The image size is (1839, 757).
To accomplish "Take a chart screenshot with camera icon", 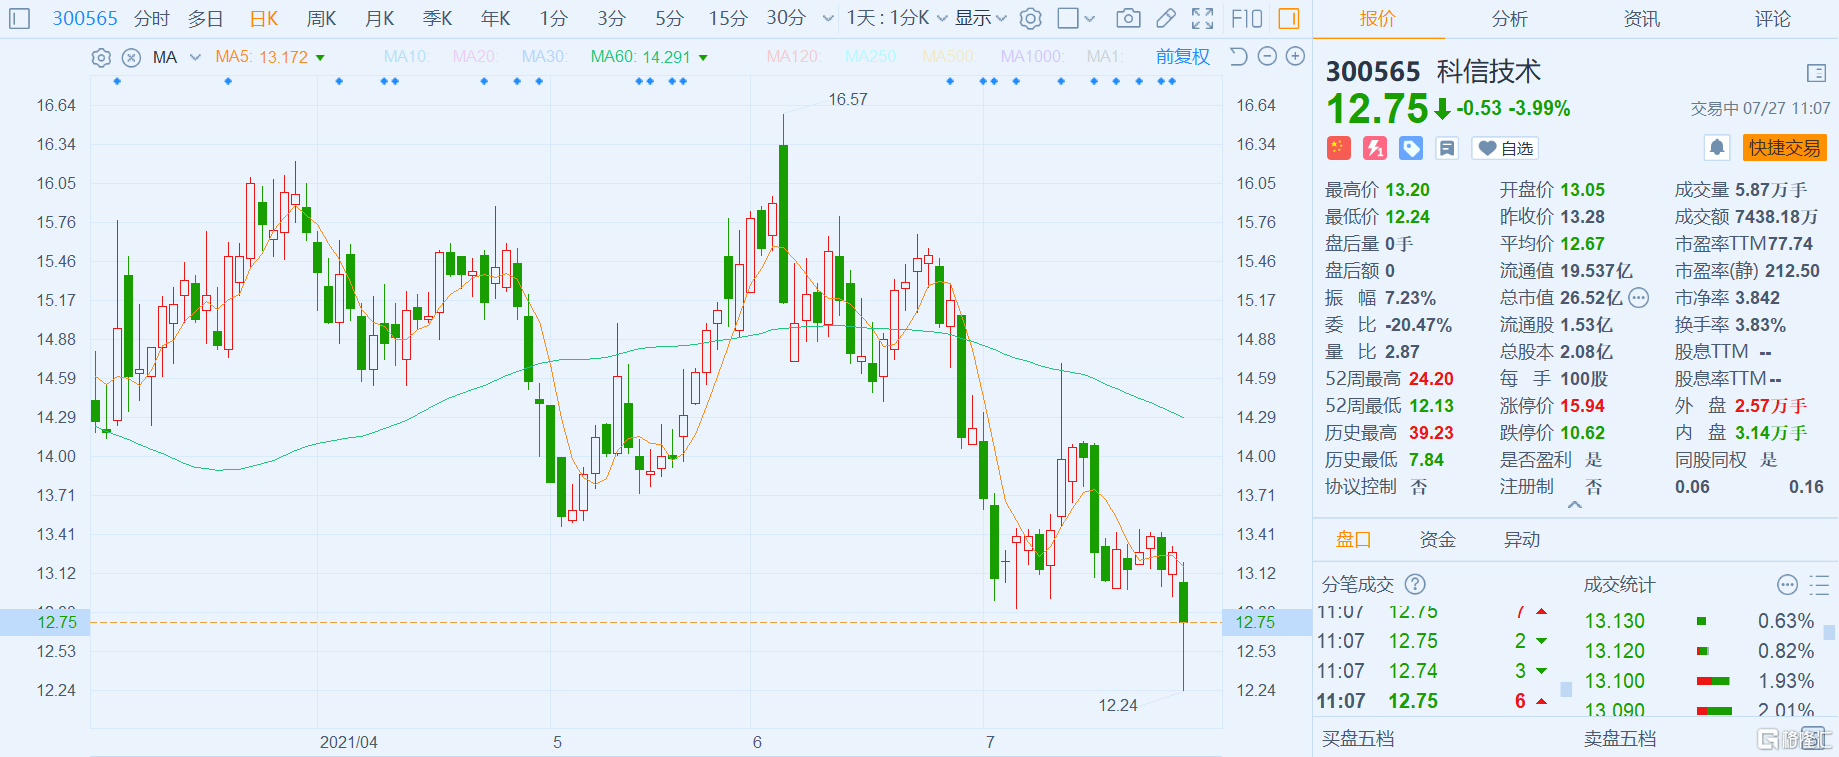I will 1128,18.
